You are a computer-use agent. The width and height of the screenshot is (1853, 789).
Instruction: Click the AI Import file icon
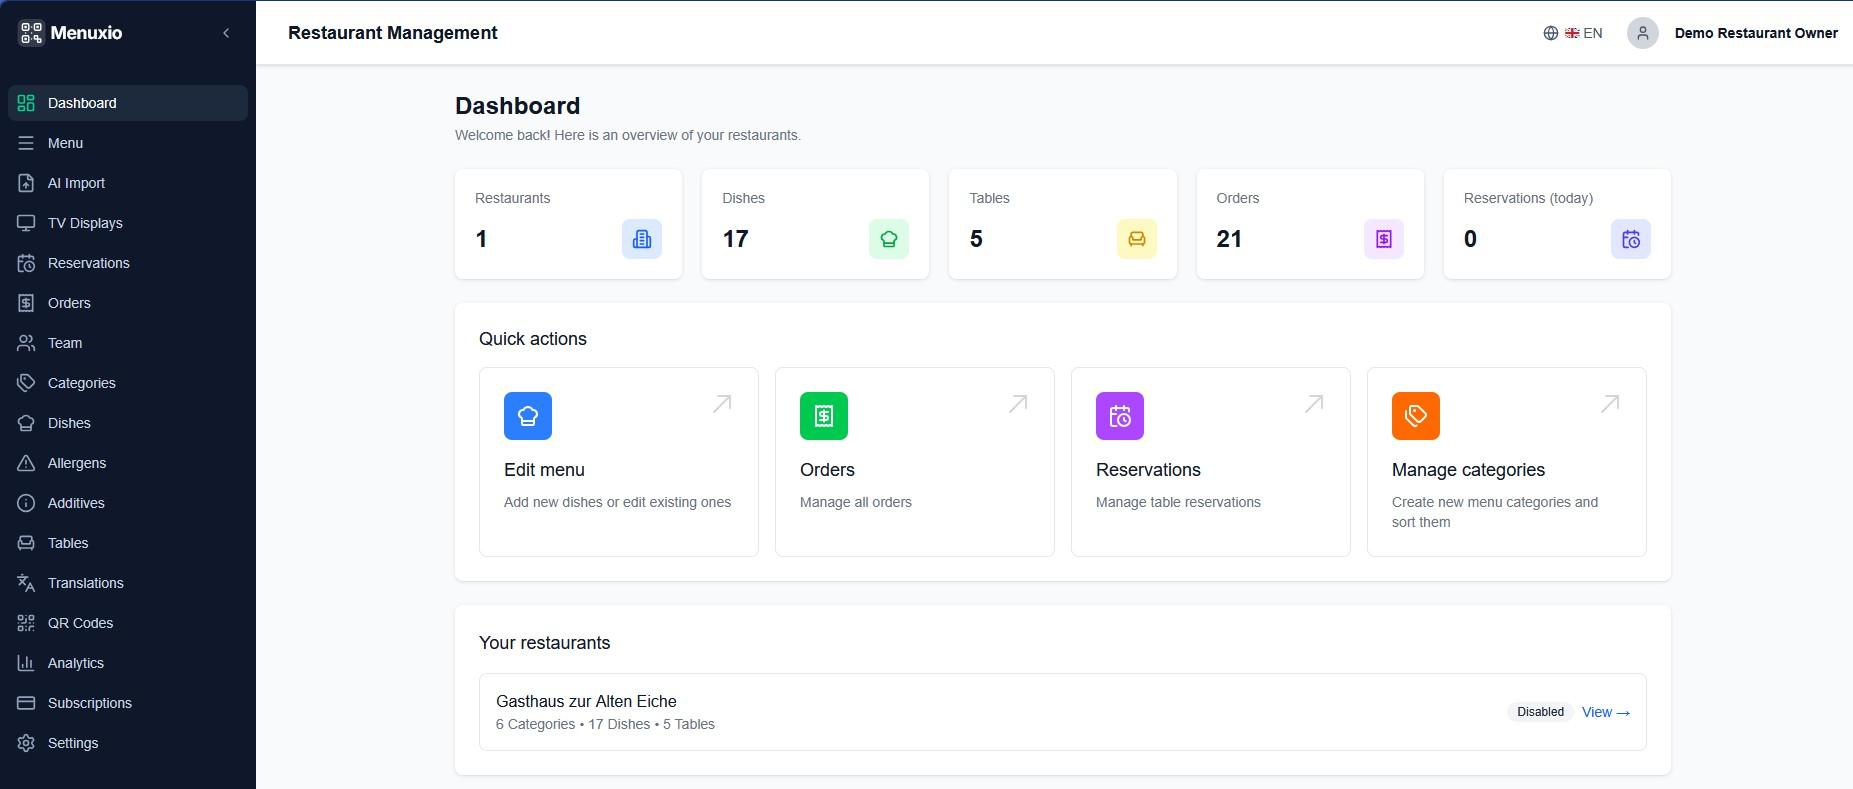tap(26, 183)
